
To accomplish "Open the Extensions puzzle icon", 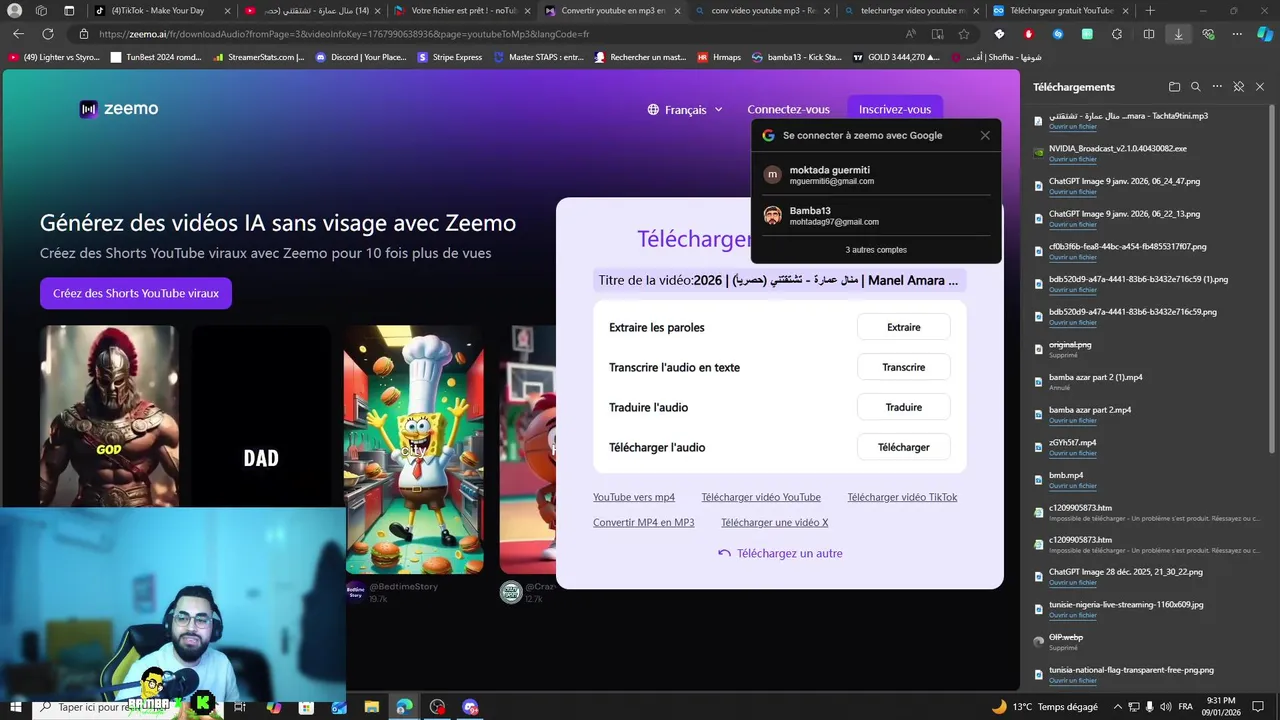I will tap(1117, 34).
